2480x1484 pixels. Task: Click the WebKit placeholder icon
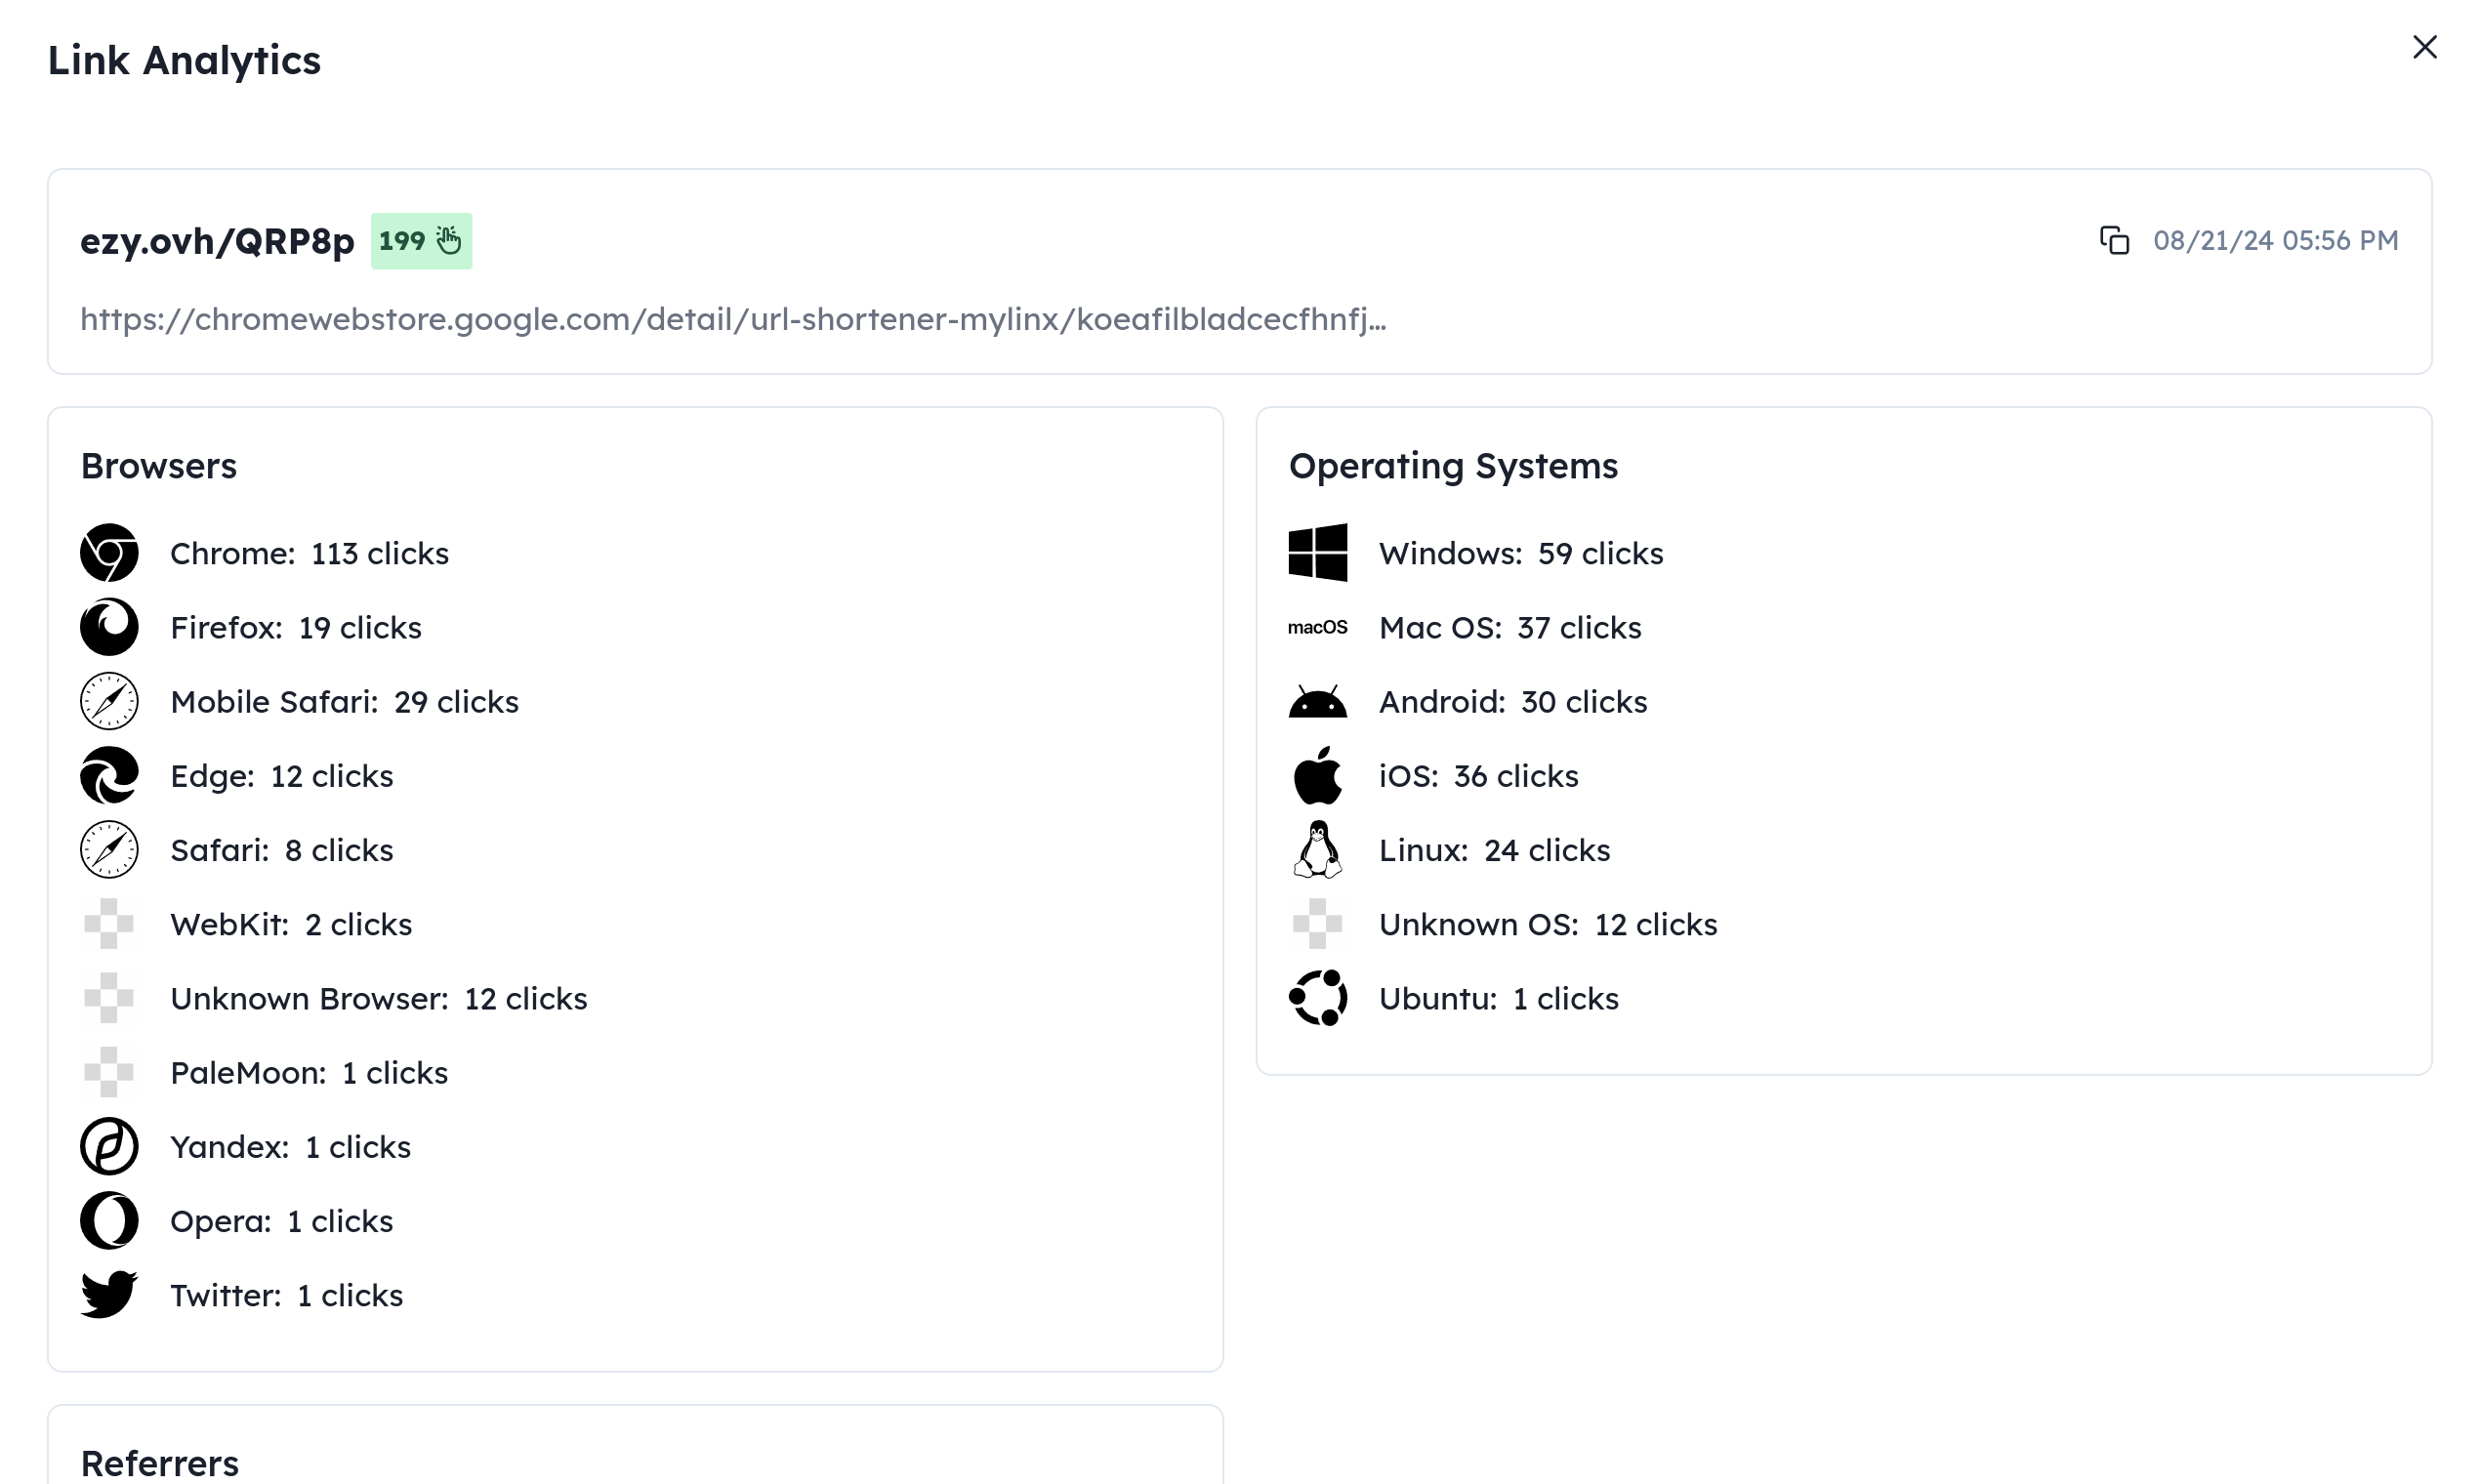109,923
